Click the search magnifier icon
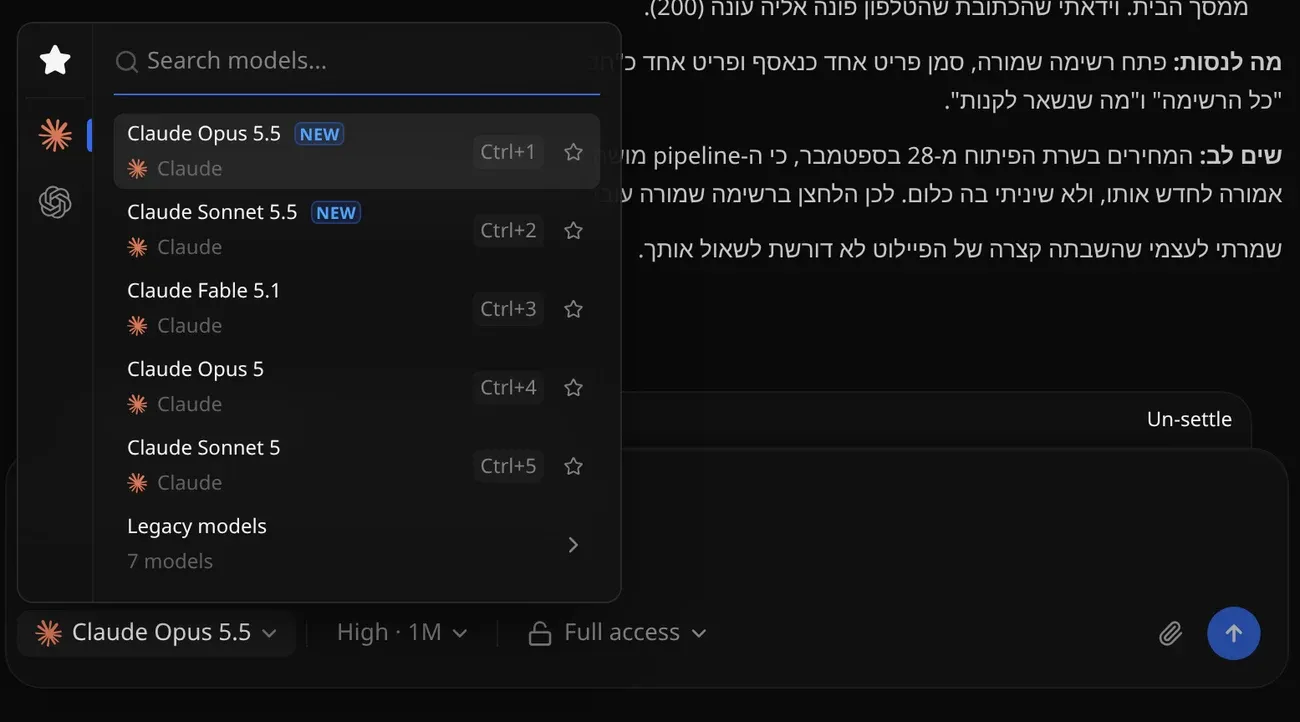Viewport: 1300px width, 722px height. [x=126, y=62]
